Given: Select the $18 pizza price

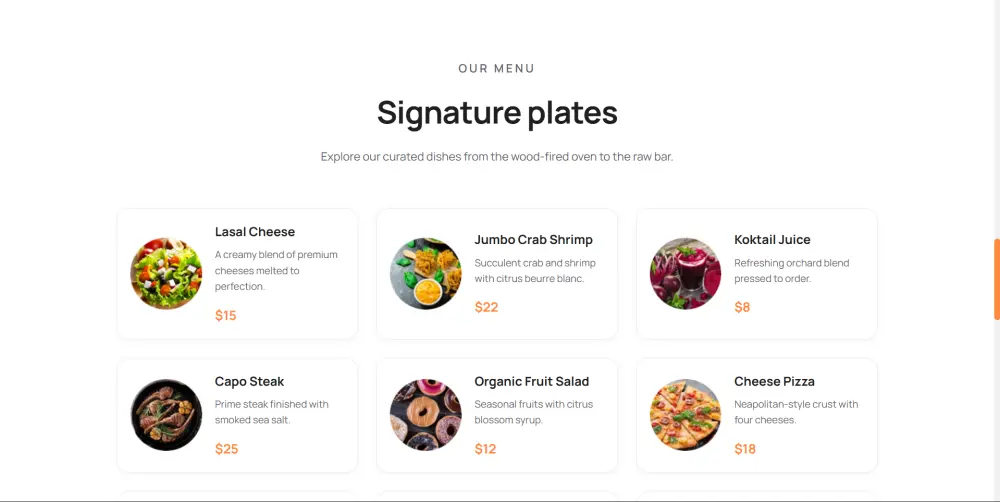Looking at the screenshot, I should pos(745,449).
